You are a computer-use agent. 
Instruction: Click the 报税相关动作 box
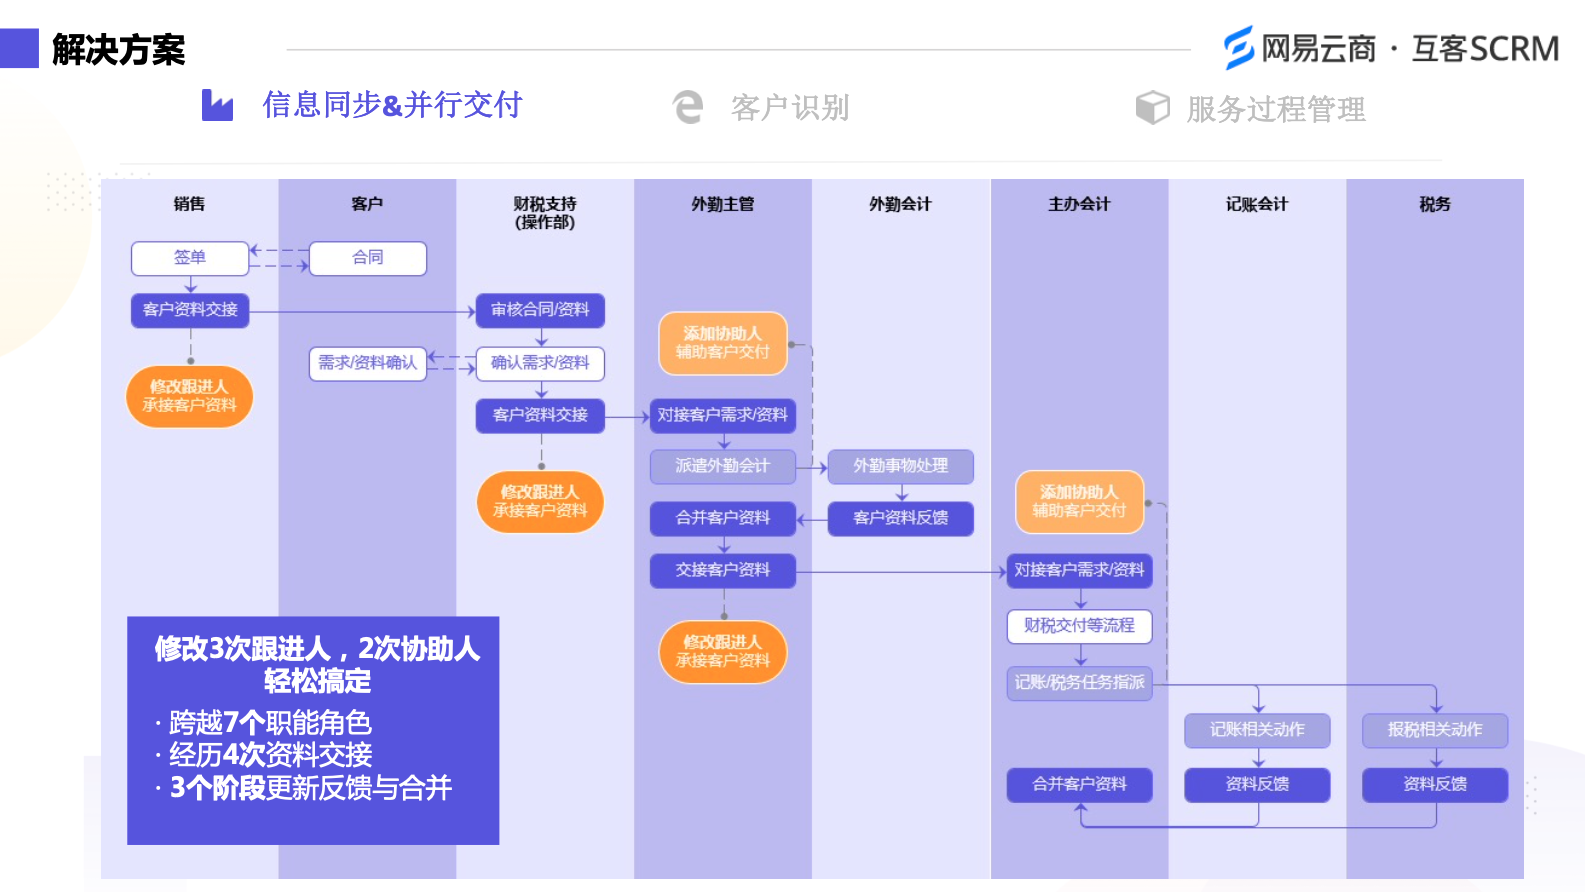pos(1434,730)
